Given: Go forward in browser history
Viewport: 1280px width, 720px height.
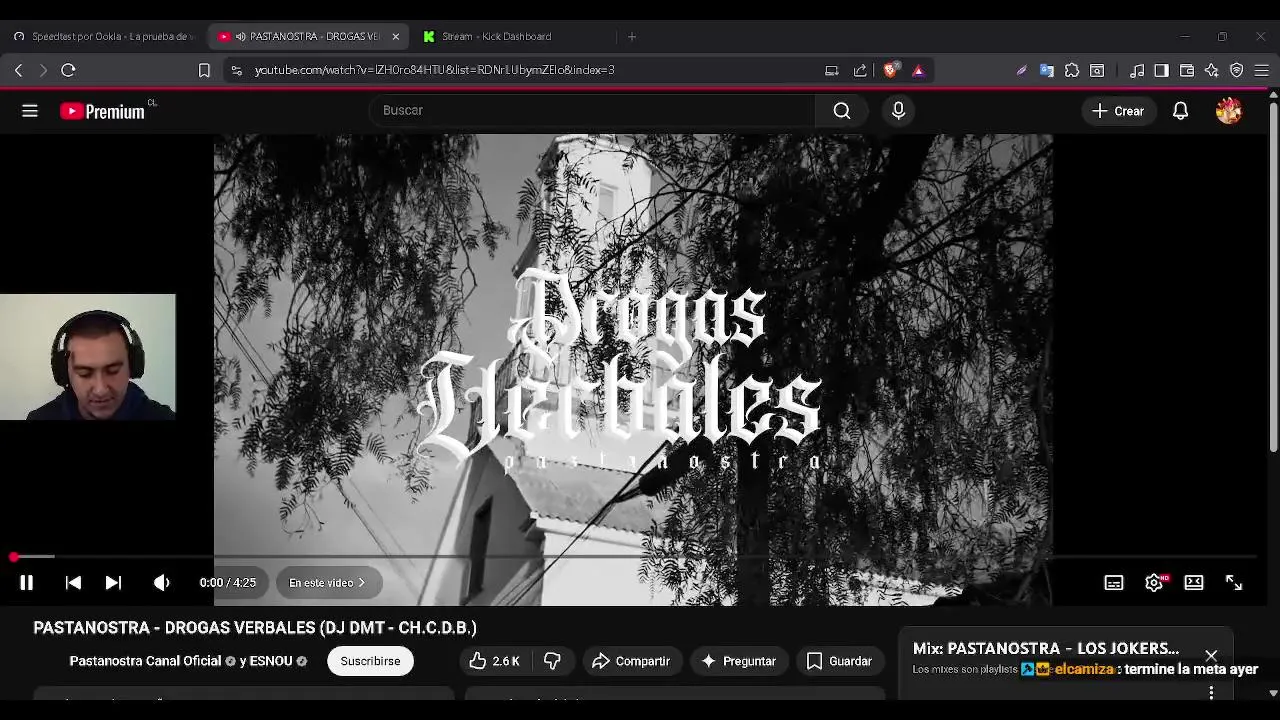Looking at the screenshot, I should [x=42, y=70].
